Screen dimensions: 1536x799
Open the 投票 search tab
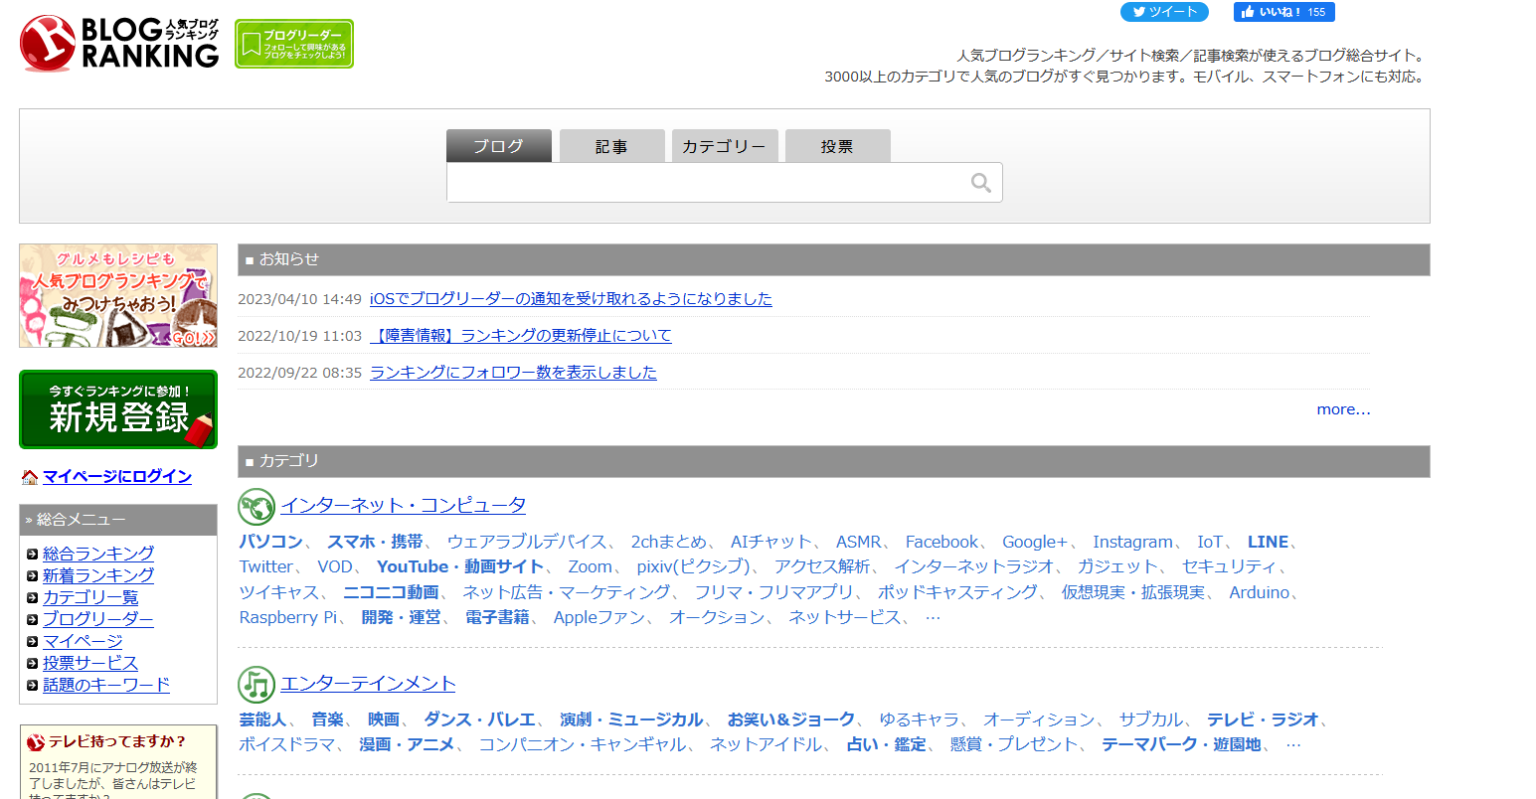click(x=837, y=146)
